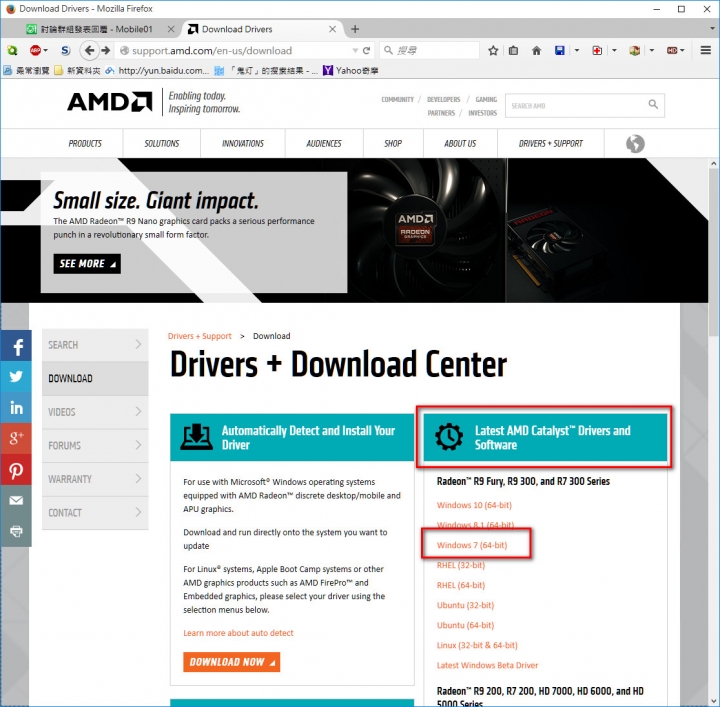This screenshot has width=720, height=707.
Task: Open the SOLUTIONS menu
Action: click(162, 144)
